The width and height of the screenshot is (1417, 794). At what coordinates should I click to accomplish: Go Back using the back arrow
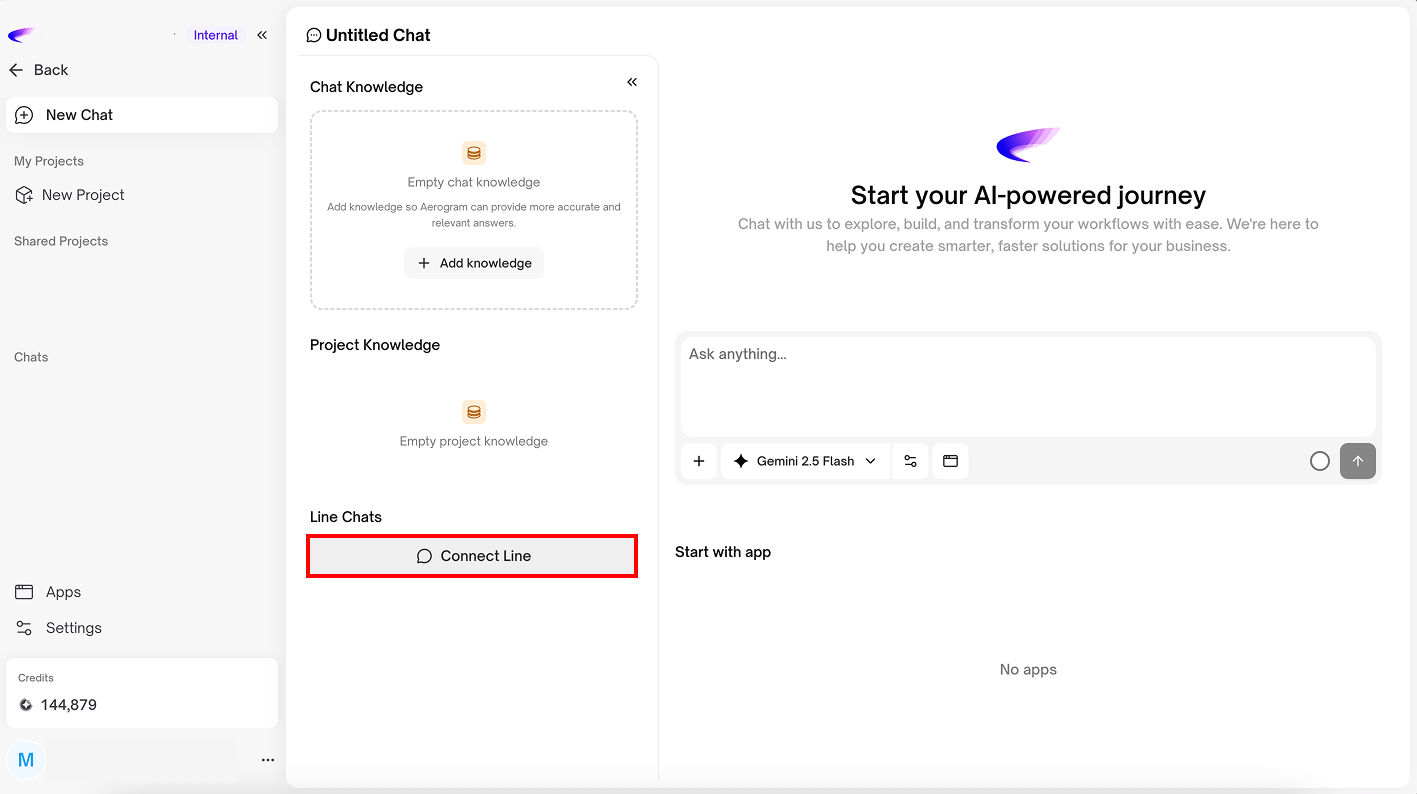pos(39,70)
